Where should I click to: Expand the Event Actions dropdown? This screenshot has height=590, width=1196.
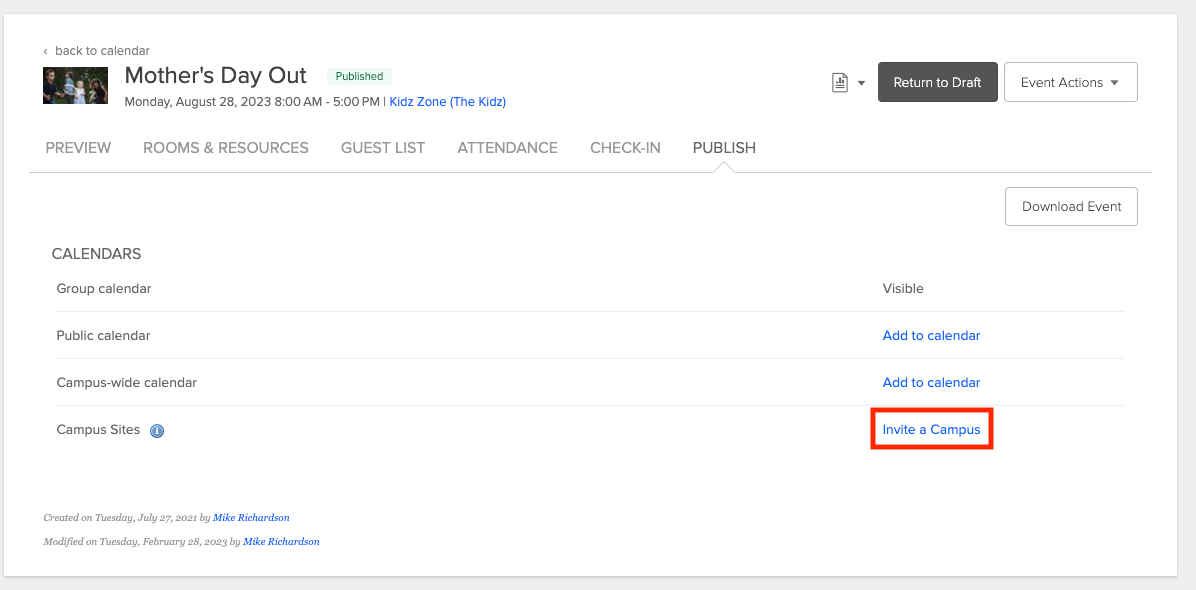1070,83
